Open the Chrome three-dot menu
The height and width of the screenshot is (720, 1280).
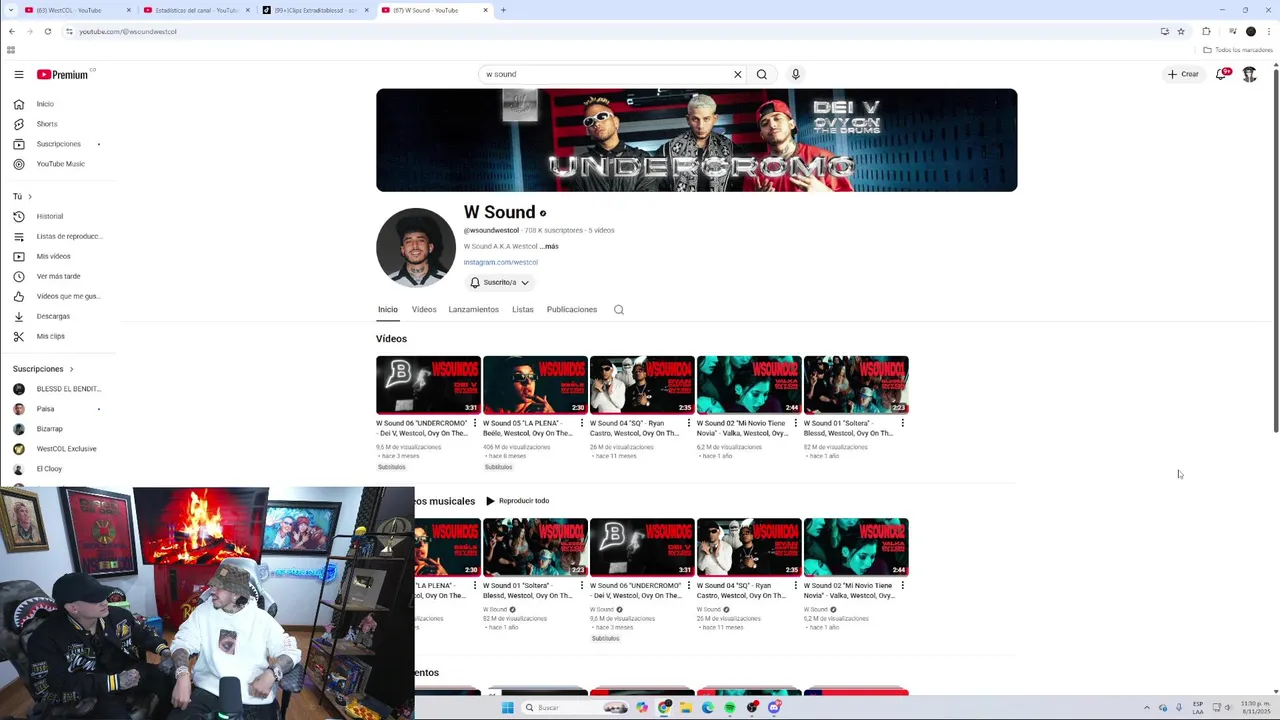tap(1271, 31)
